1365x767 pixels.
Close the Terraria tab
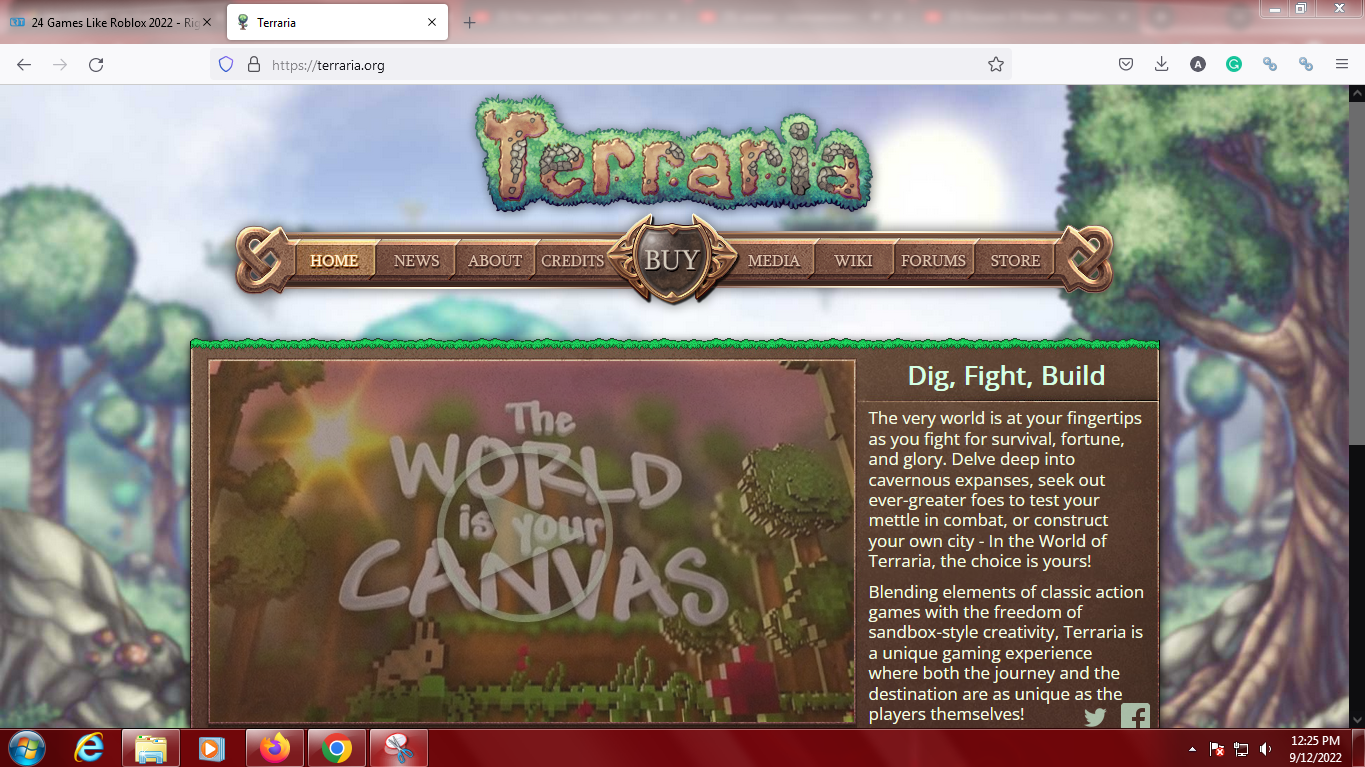click(x=432, y=22)
